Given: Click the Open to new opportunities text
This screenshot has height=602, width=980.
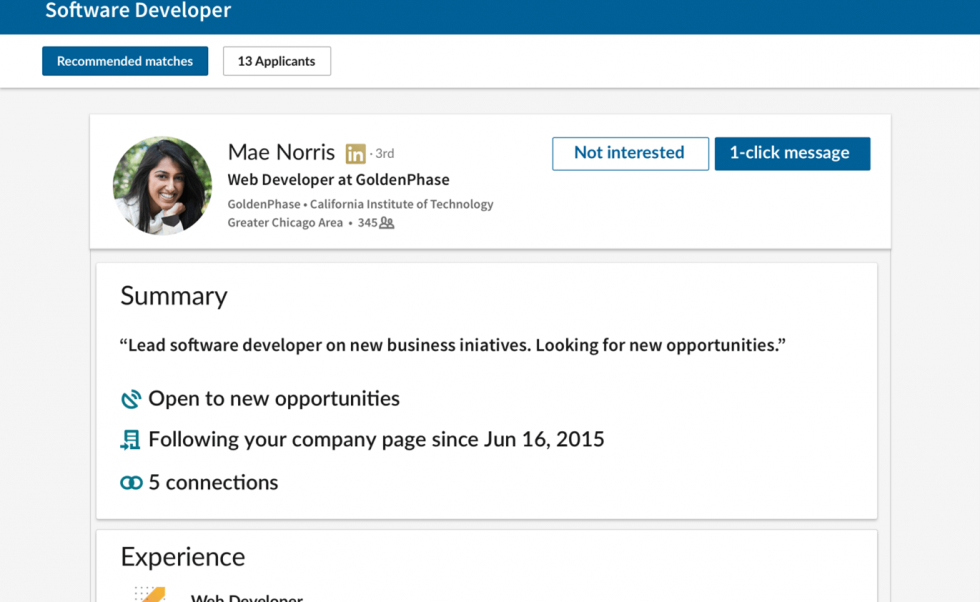Looking at the screenshot, I should click(x=273, y=399).
